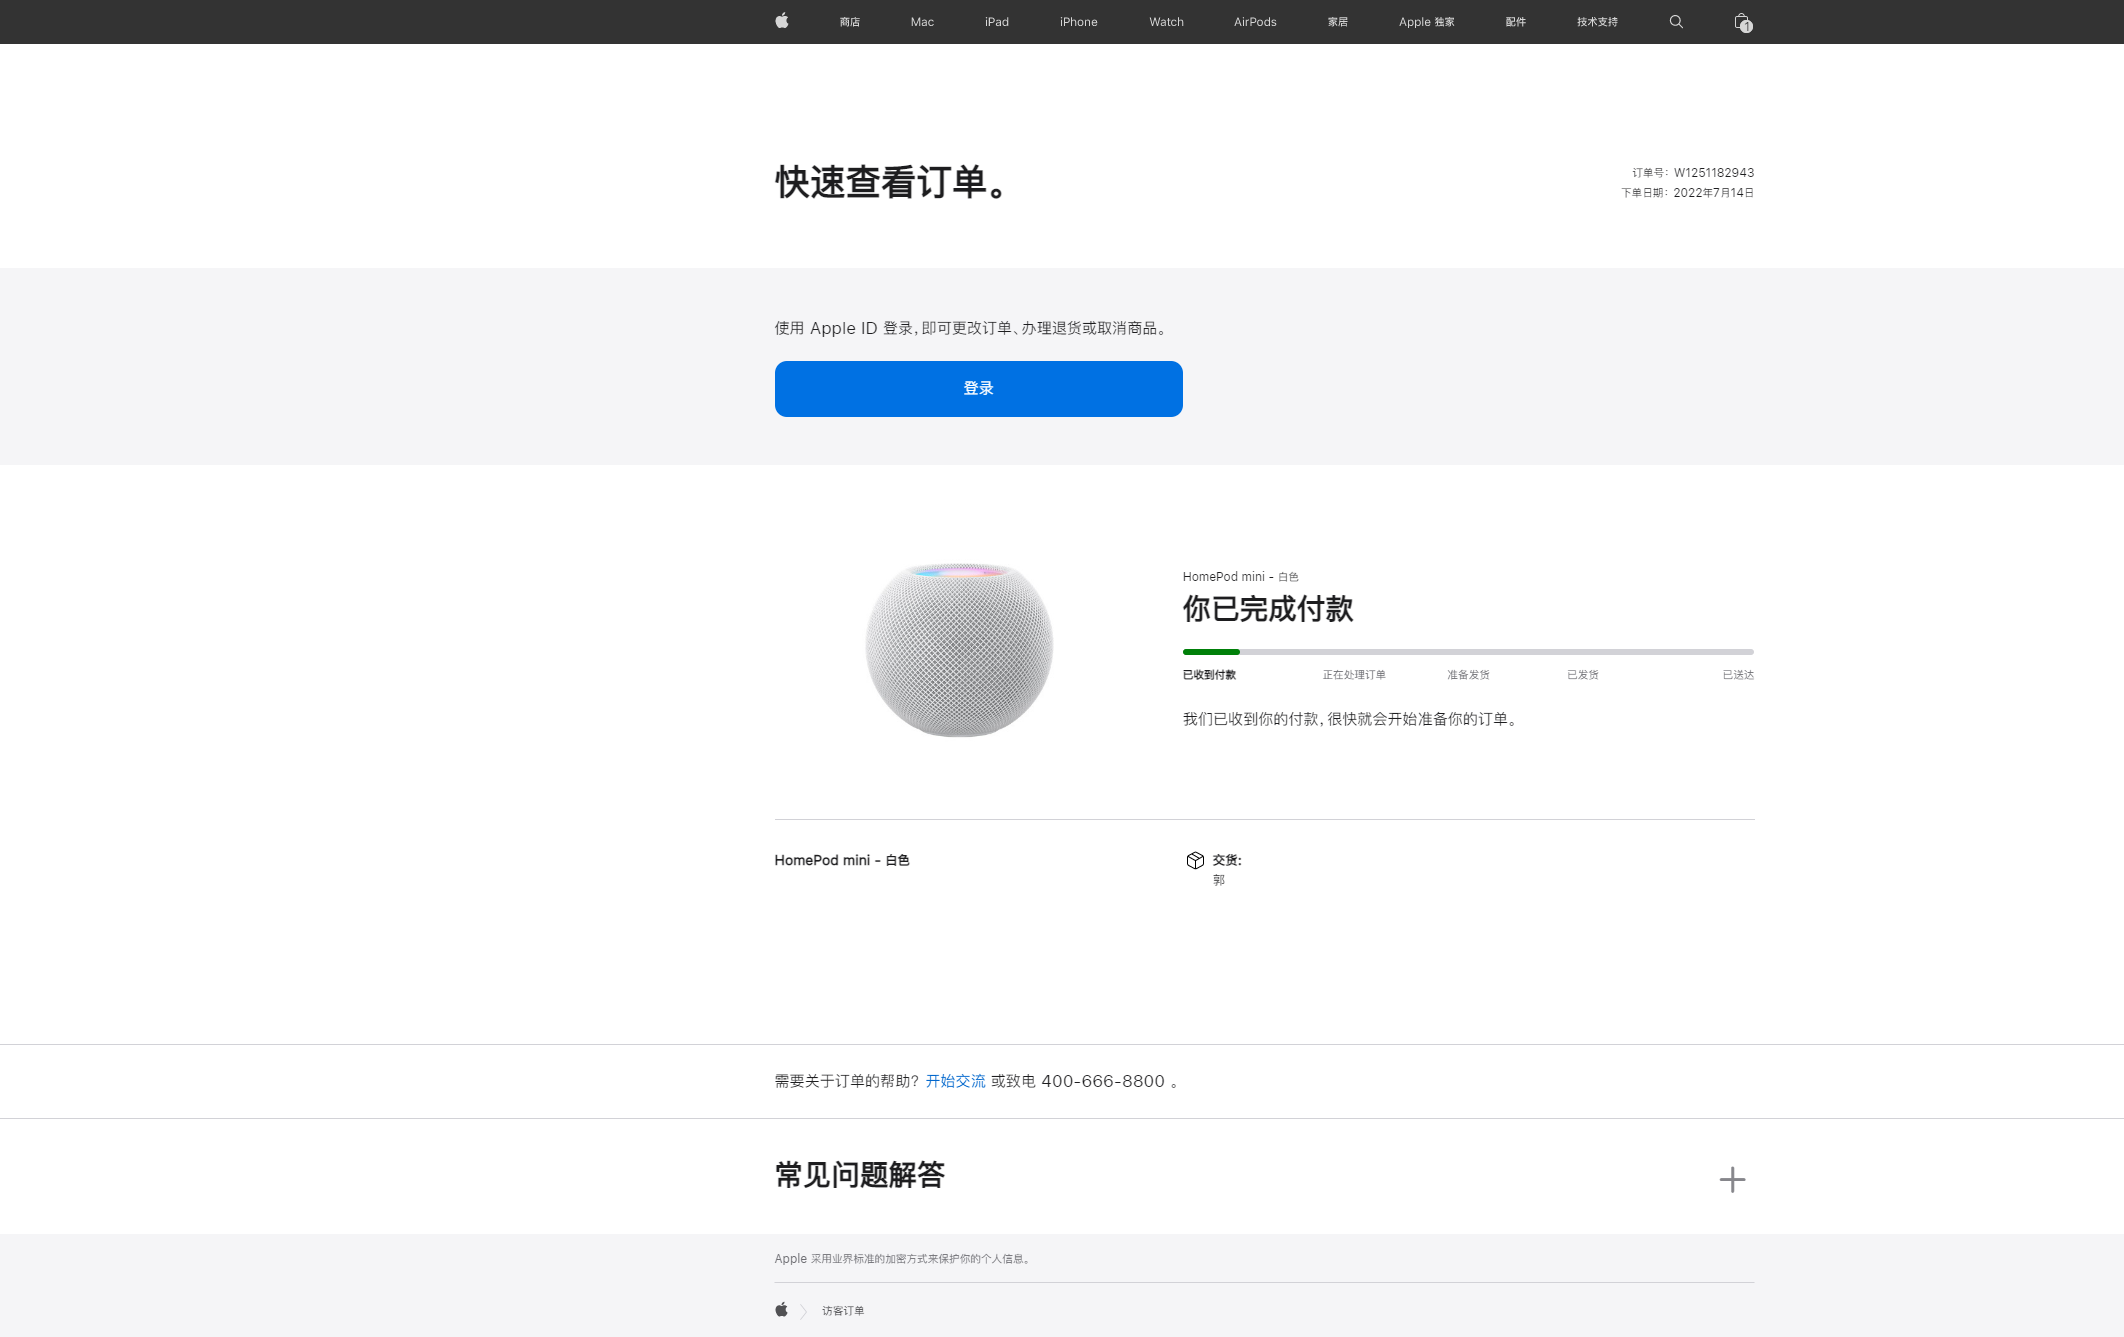Open the 技术支持 support menu item
Viewport: 2124px width, 1337px height.
coord(1596,22)
